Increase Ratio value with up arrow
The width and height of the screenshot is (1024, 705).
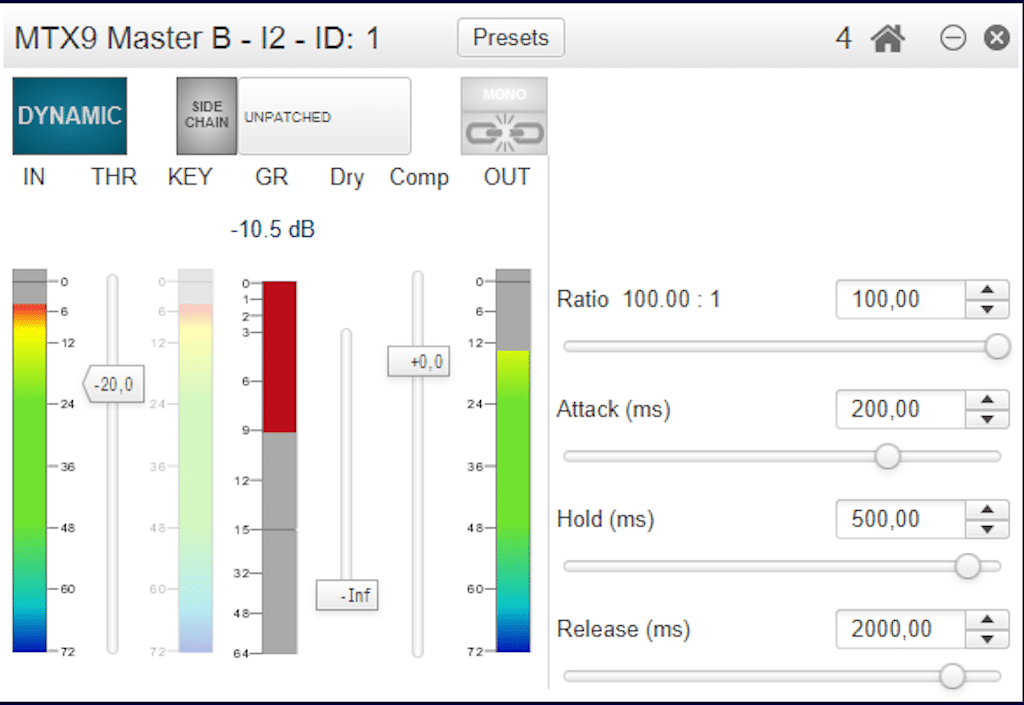(x=988, y=290)
